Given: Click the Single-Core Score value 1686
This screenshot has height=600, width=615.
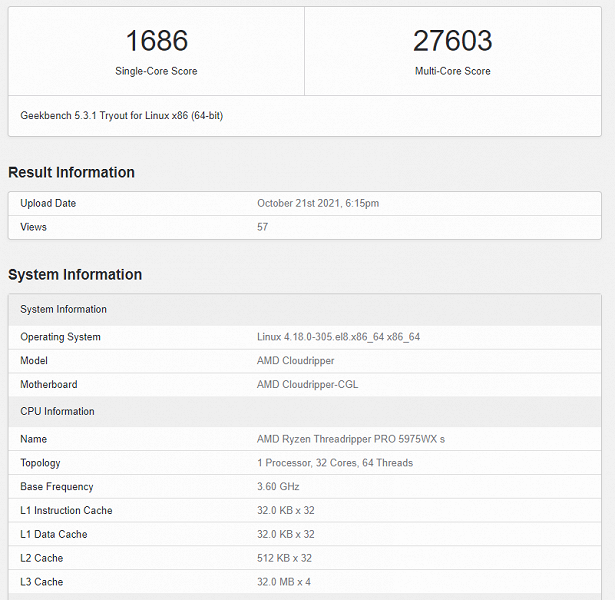Looking at the screenshot, I should point(156,41).
